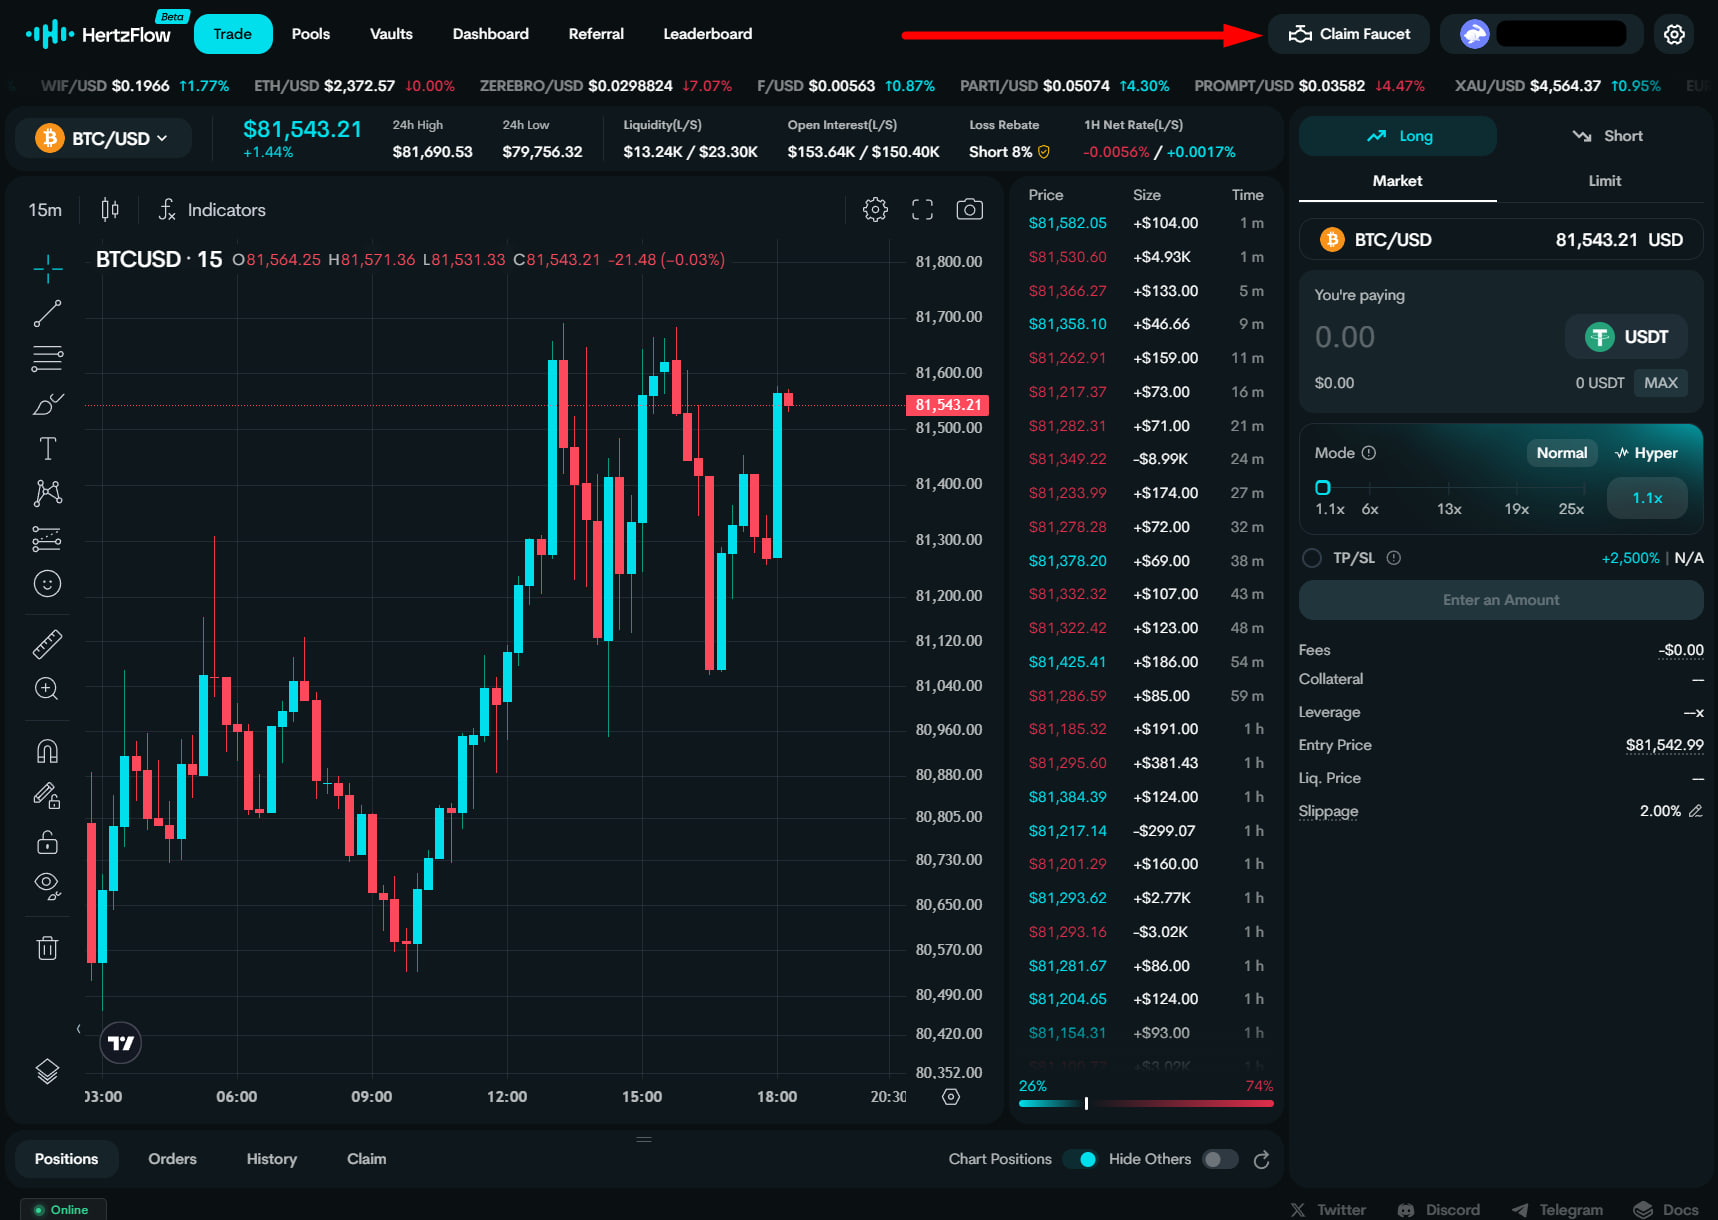Go to the Vaults page
1718x1220 pixels.
pos(391,34)
